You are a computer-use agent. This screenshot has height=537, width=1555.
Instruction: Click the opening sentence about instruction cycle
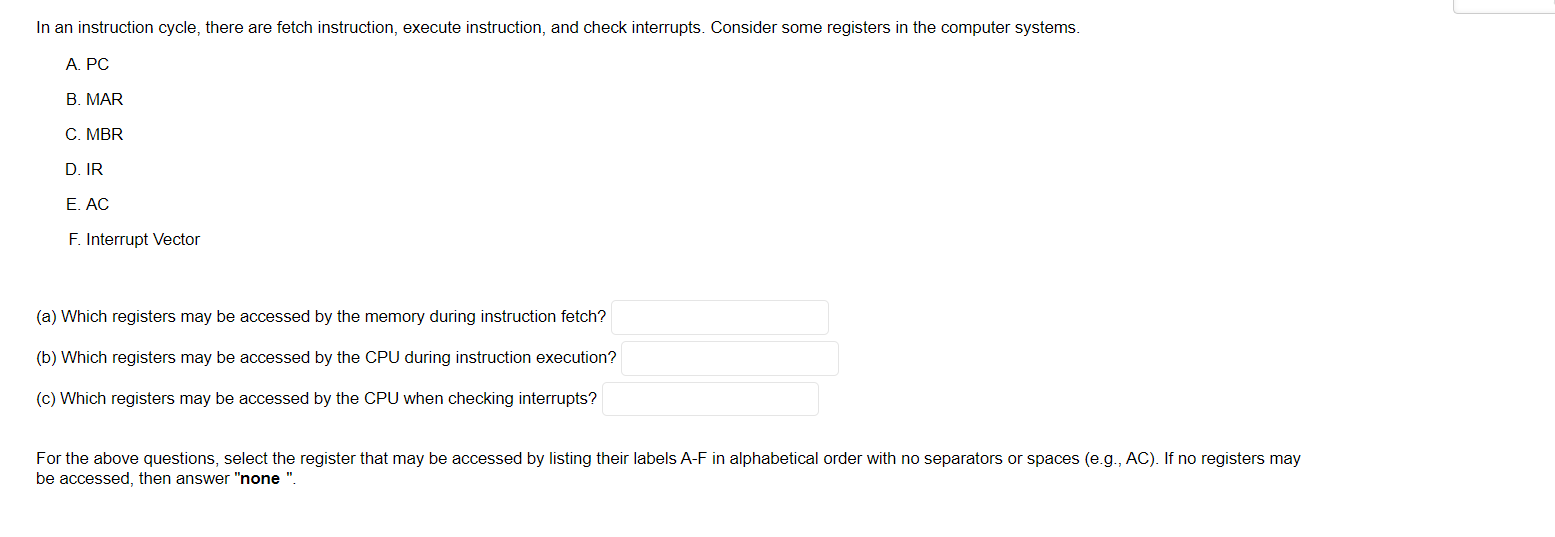(x=370, y=28)
